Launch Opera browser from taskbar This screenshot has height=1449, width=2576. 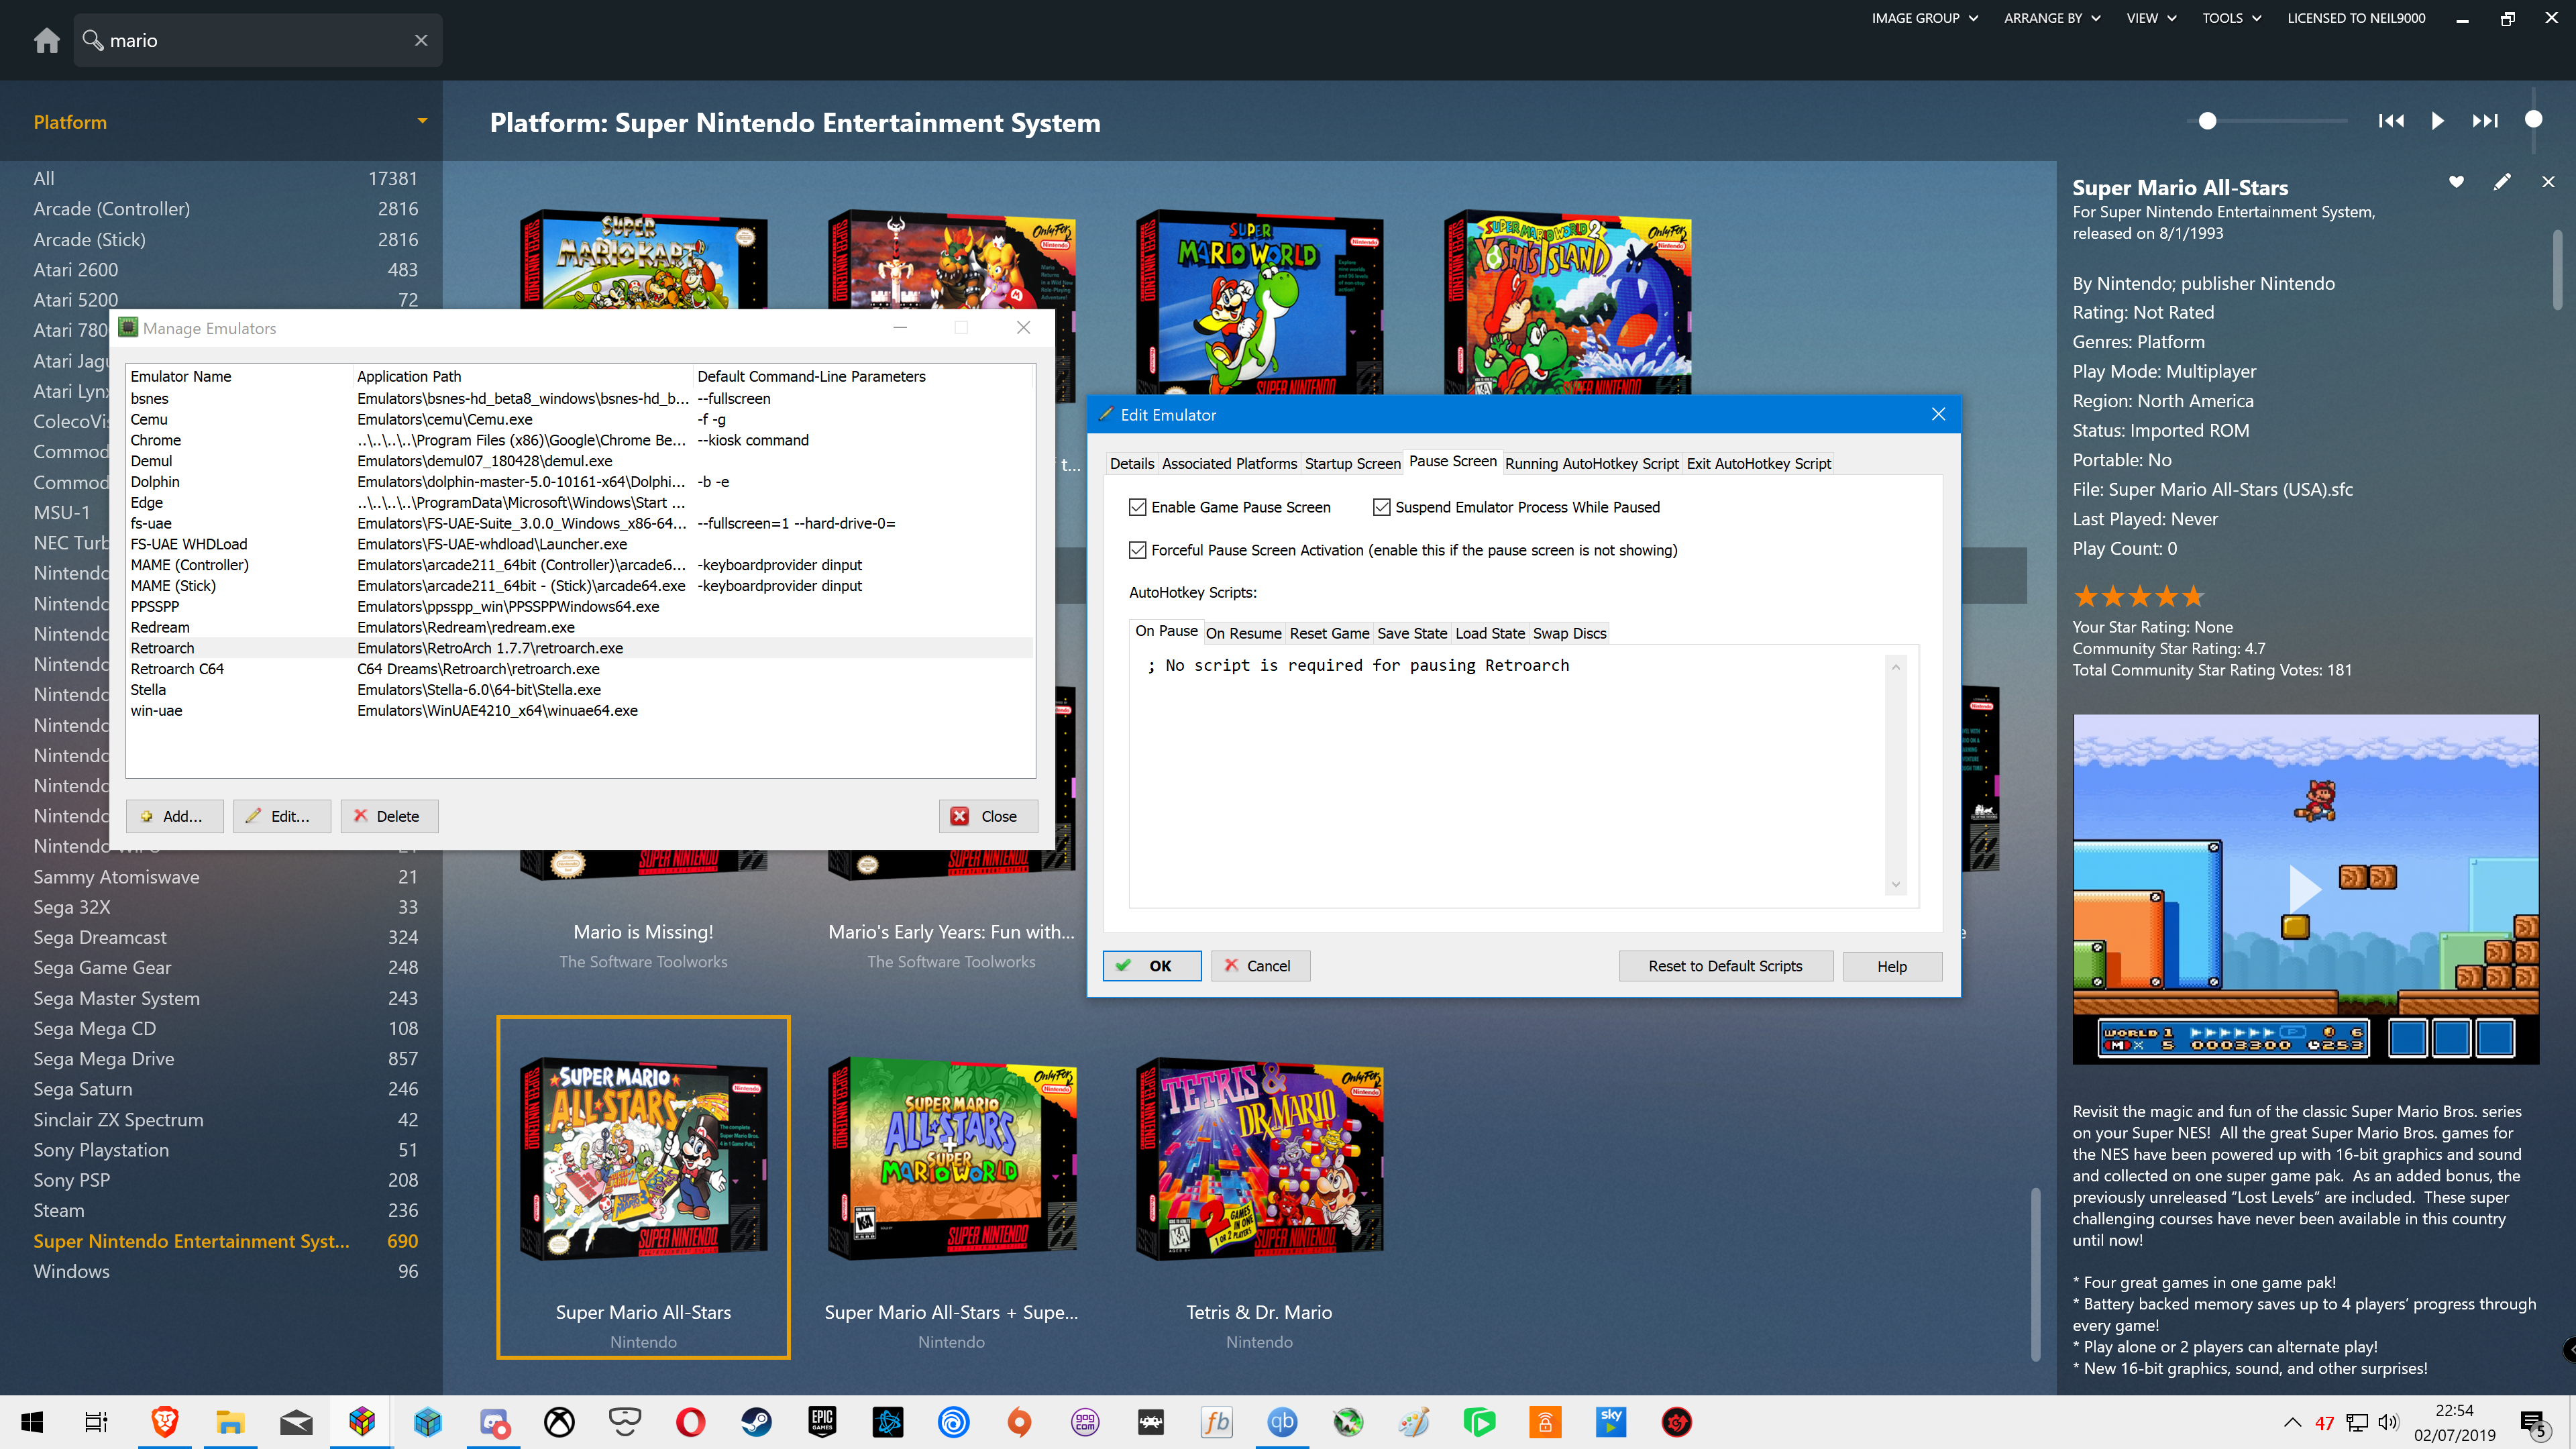click(x=690, y=1422)
